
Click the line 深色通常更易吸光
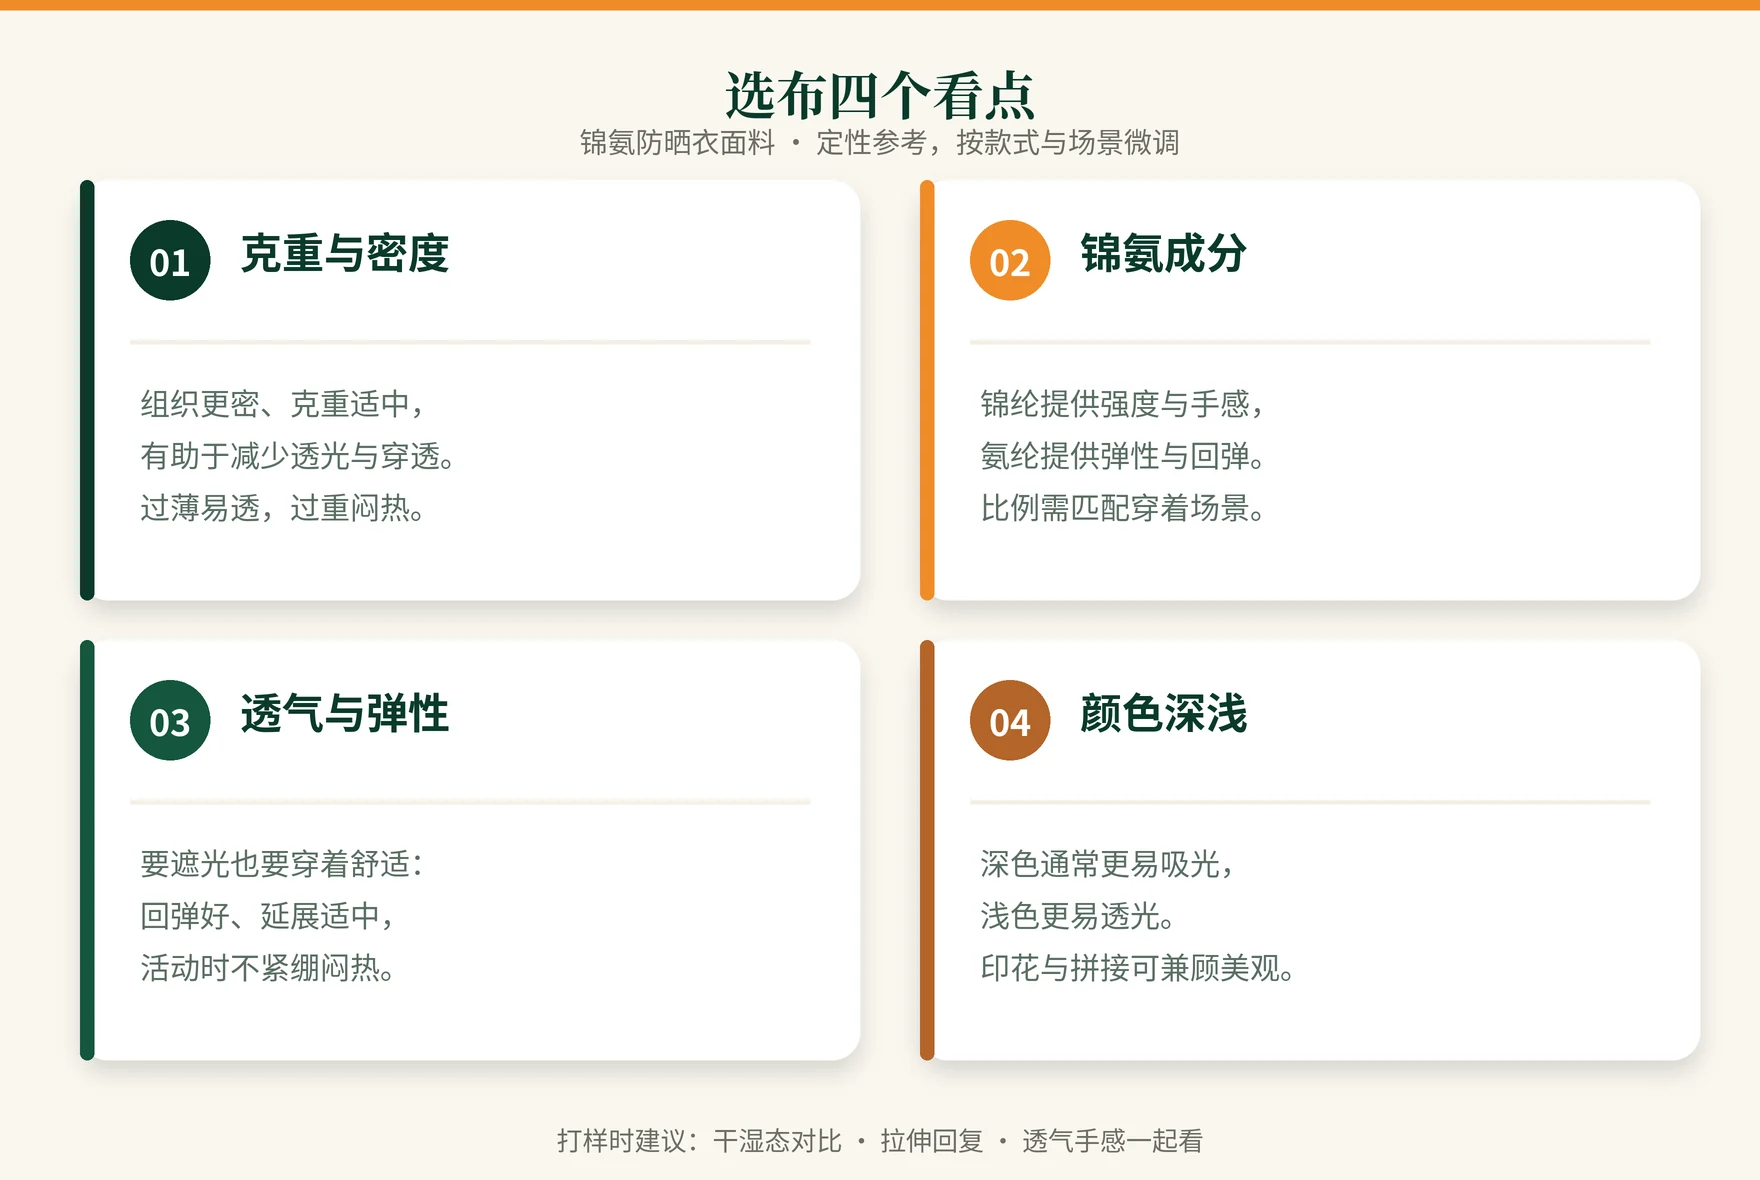(x=1108, y=864)
